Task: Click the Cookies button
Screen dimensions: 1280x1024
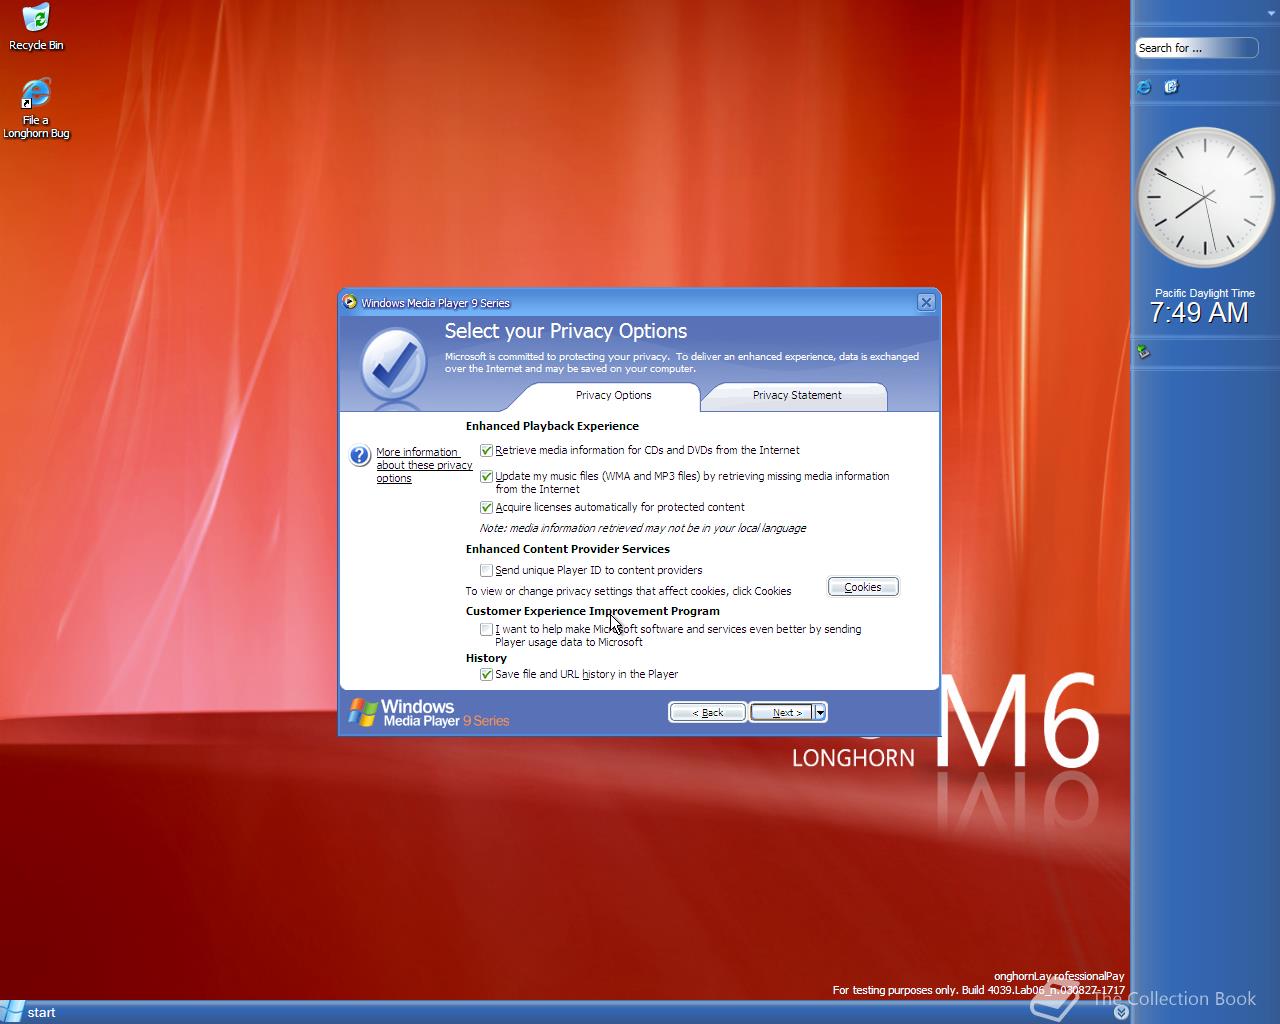Action: pyautogui.click(x=863, y=587)
